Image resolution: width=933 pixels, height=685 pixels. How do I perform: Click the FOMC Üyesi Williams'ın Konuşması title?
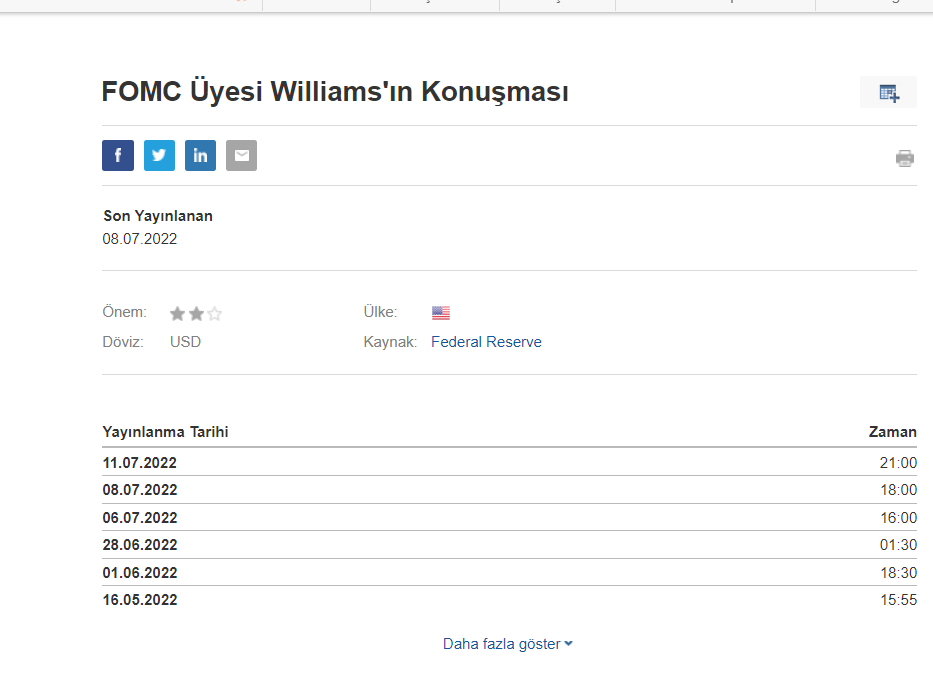tap(335, 92)
